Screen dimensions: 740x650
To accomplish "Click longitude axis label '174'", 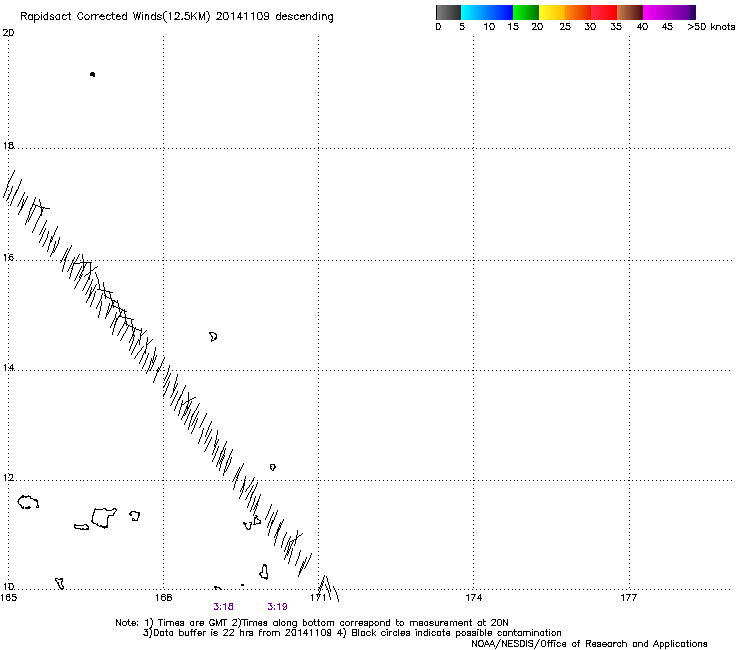I will (473, 598).
